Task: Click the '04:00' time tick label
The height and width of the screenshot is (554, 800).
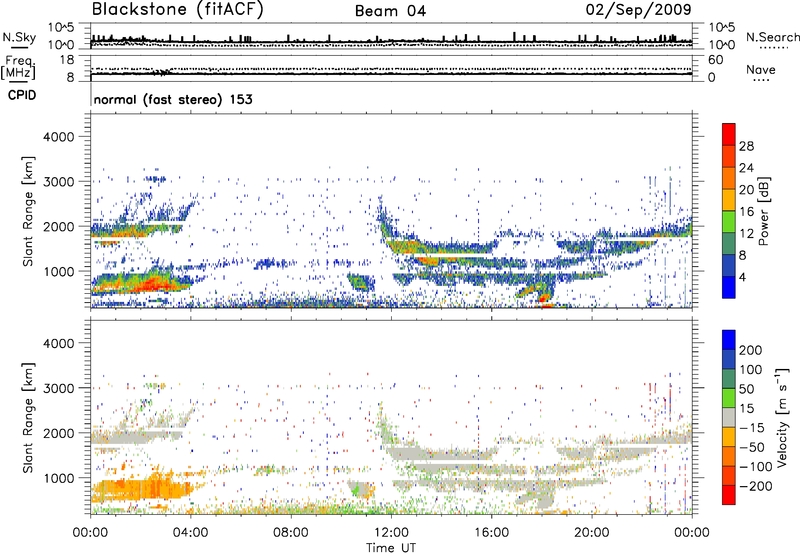Action: [190, 533]
